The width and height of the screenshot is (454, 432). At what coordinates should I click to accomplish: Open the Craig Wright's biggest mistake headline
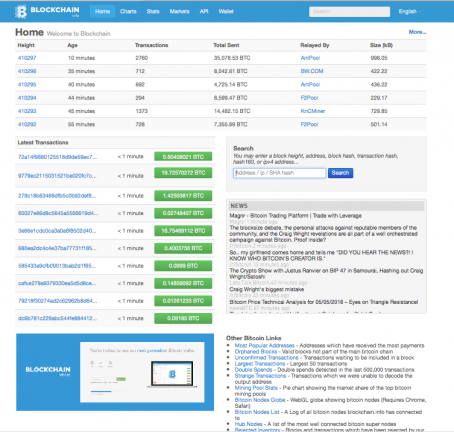tap(267, 289)
